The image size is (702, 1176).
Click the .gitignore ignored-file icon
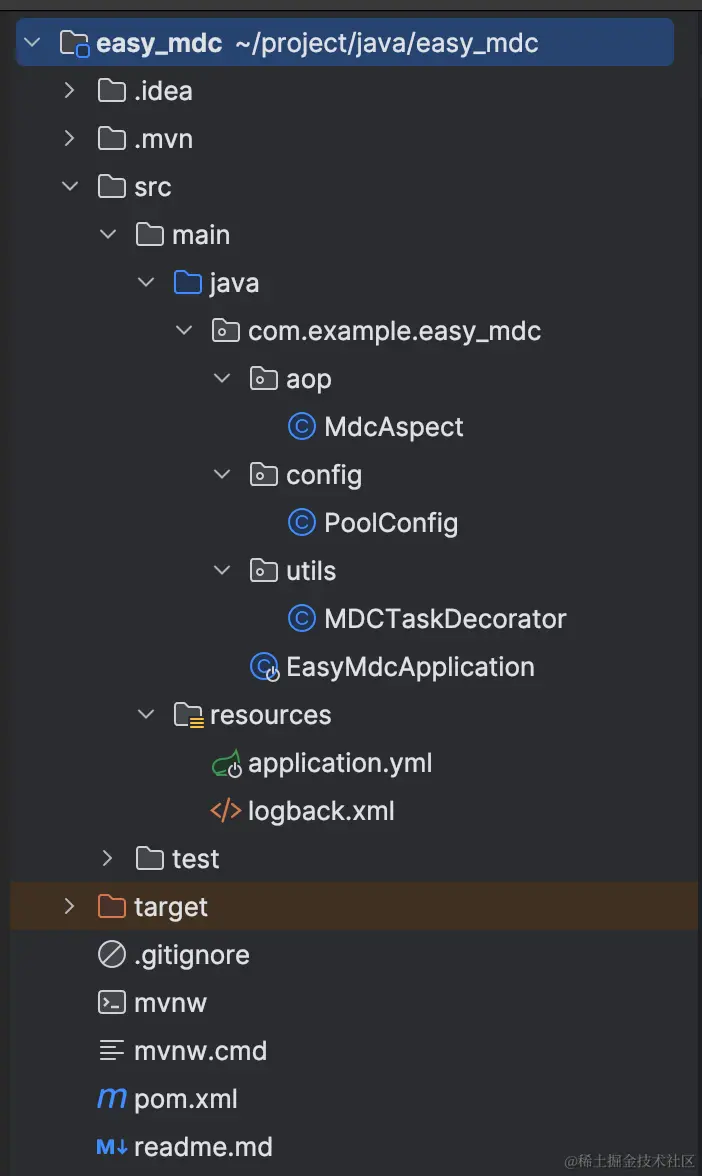click(112, 955)
